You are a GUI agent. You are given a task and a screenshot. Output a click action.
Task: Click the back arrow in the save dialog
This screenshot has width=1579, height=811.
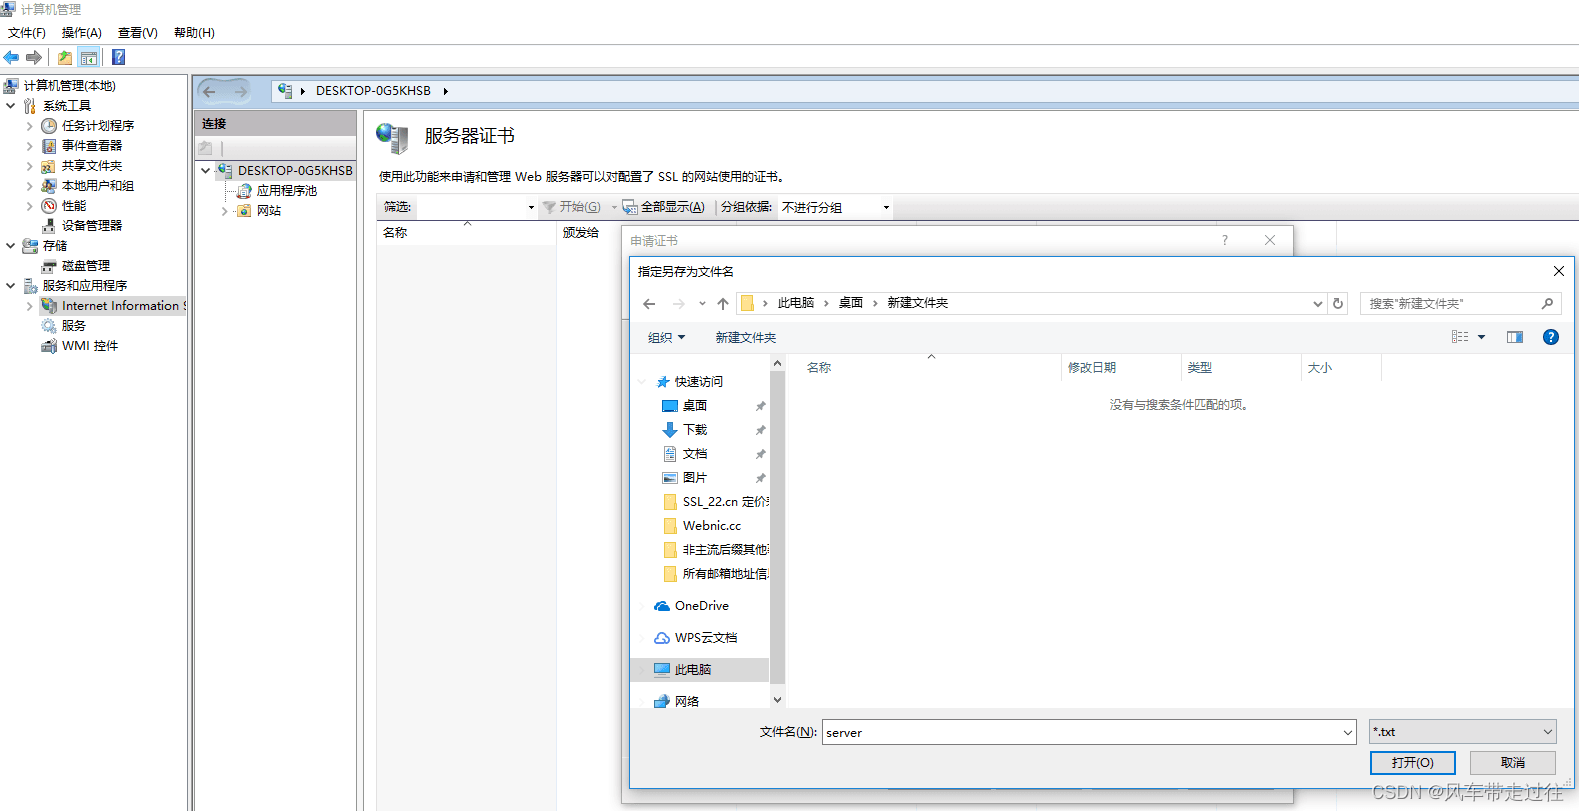coord(650,303)
